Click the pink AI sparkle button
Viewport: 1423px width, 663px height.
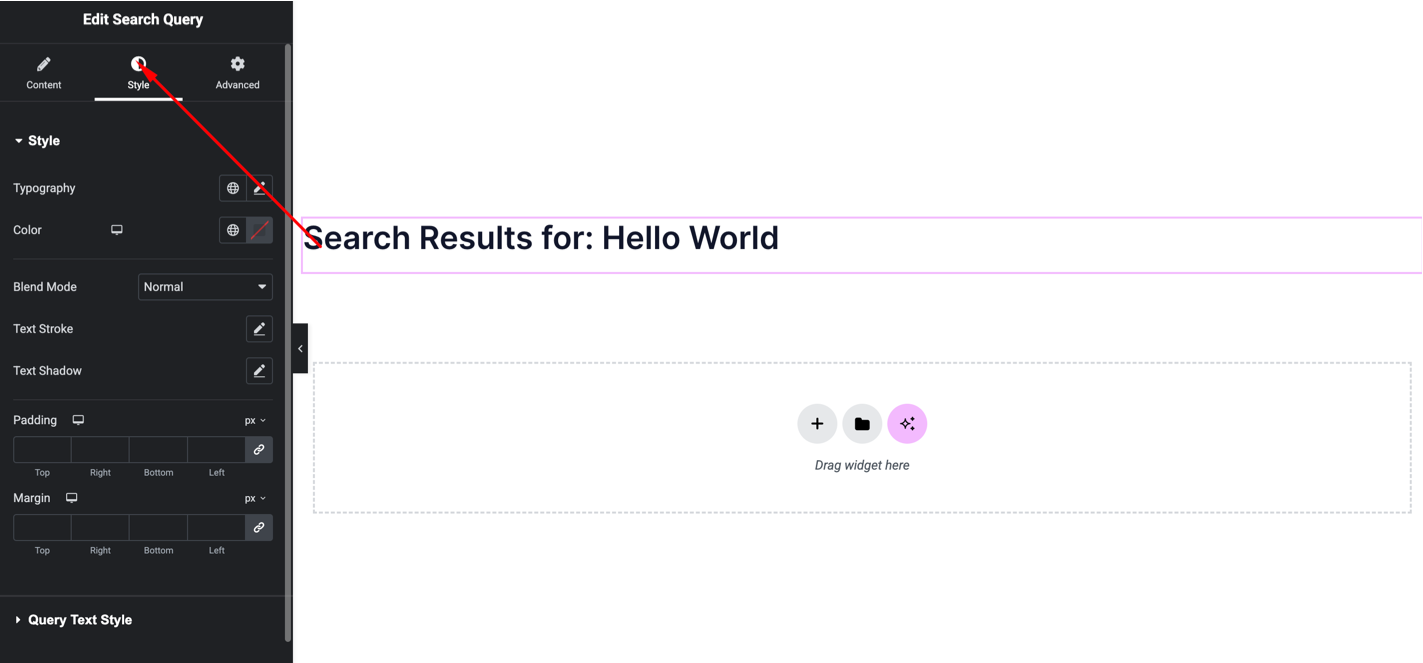tap(907, 424)
